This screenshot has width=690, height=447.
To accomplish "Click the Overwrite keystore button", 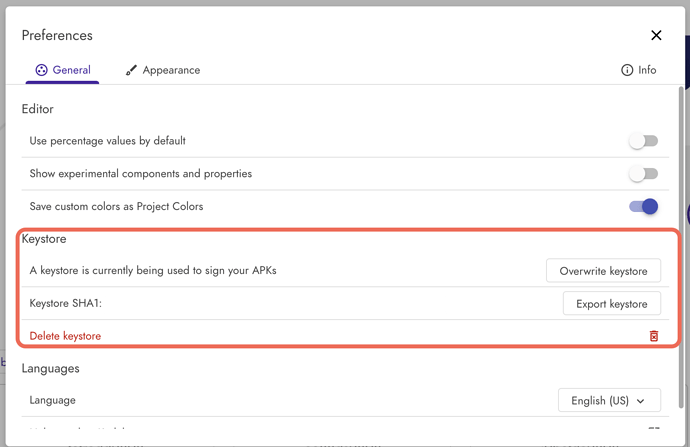I will (x=603, y=270).
